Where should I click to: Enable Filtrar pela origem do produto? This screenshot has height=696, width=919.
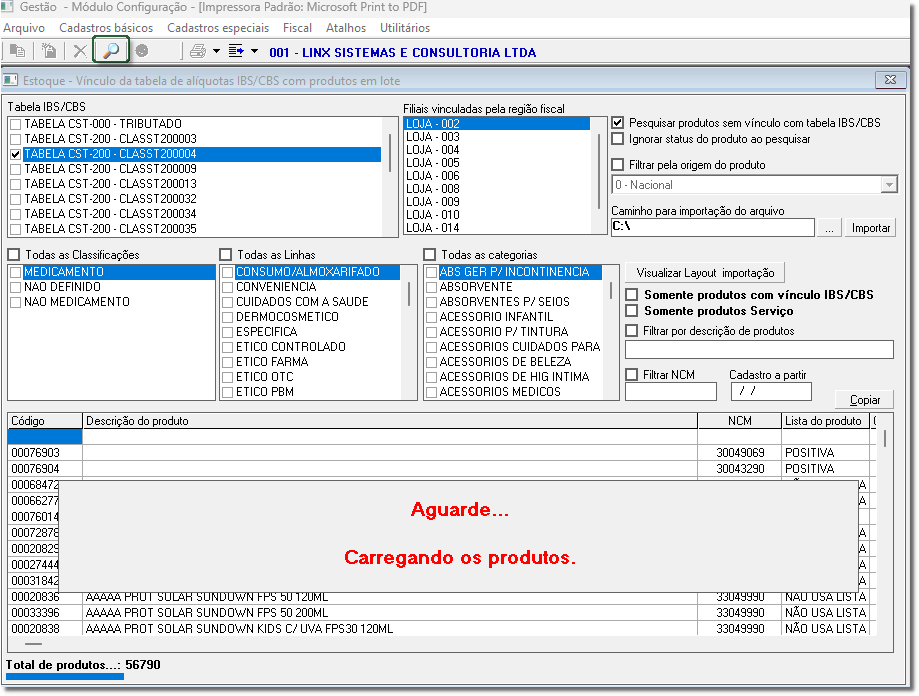click(618, 165)
